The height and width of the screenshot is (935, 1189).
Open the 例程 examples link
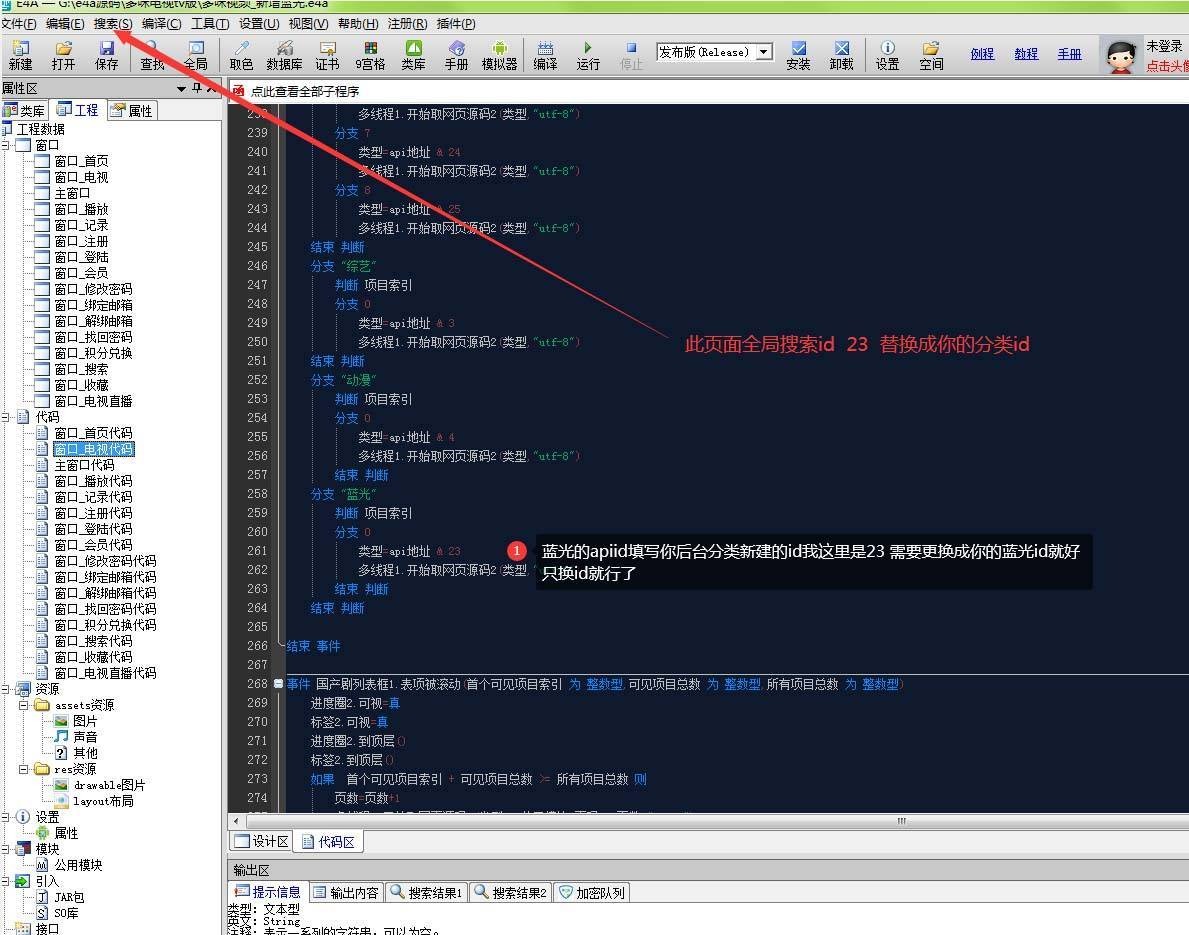pos(982,54)
